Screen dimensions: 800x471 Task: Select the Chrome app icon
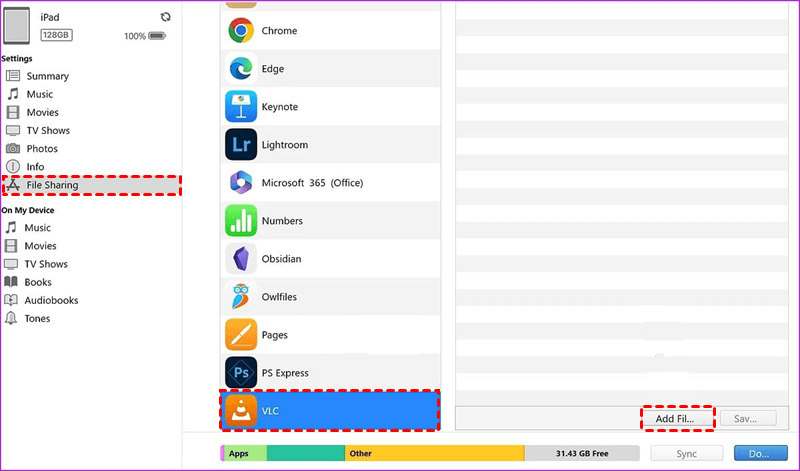pos(241,31)
